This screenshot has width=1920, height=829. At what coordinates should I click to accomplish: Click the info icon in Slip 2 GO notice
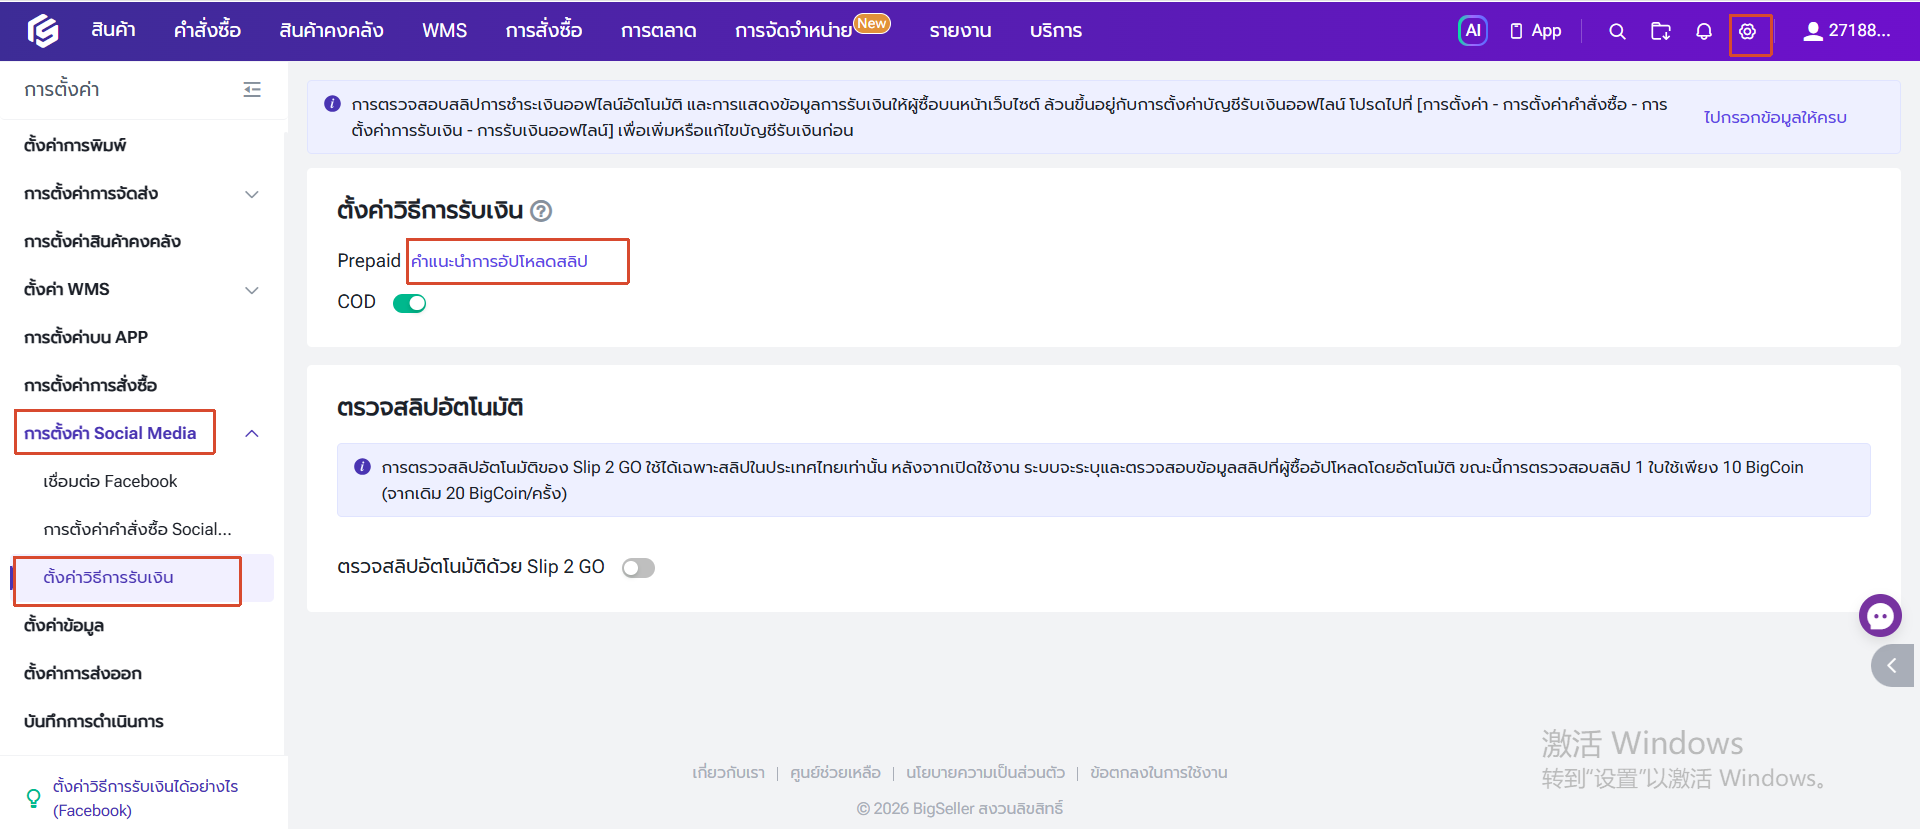[x=363, y=467]
